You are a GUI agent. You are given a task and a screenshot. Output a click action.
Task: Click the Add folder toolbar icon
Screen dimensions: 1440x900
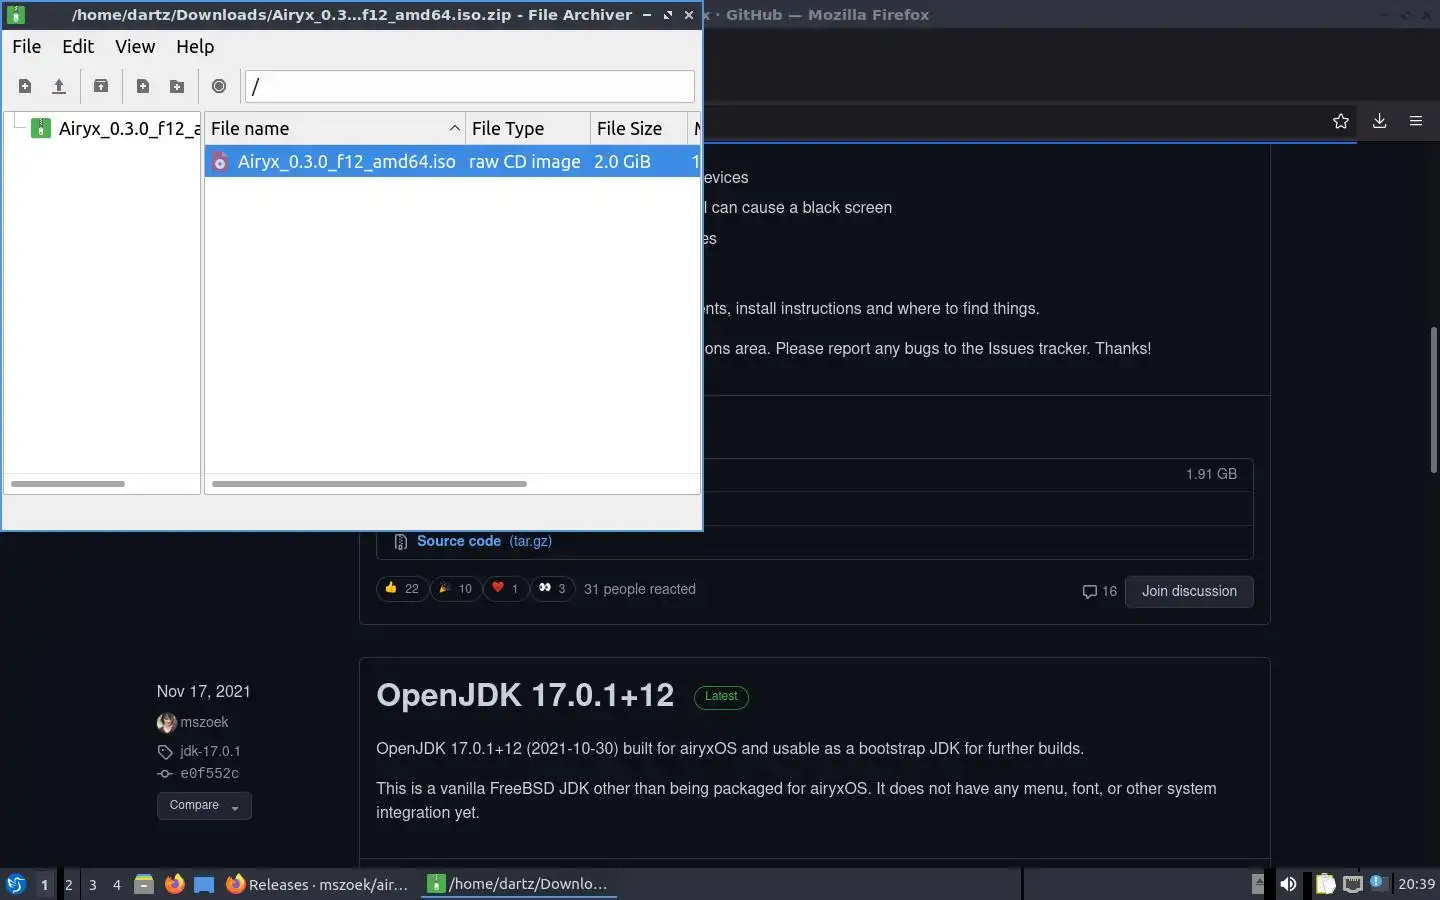tap(177, 86)
